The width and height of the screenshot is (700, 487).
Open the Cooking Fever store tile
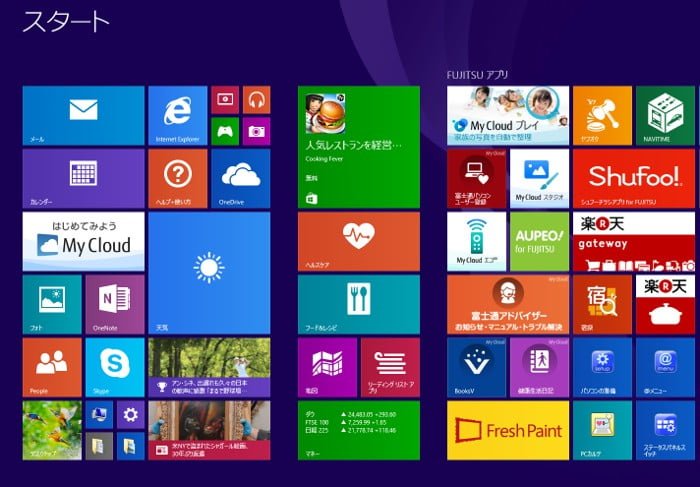point(358,146)
